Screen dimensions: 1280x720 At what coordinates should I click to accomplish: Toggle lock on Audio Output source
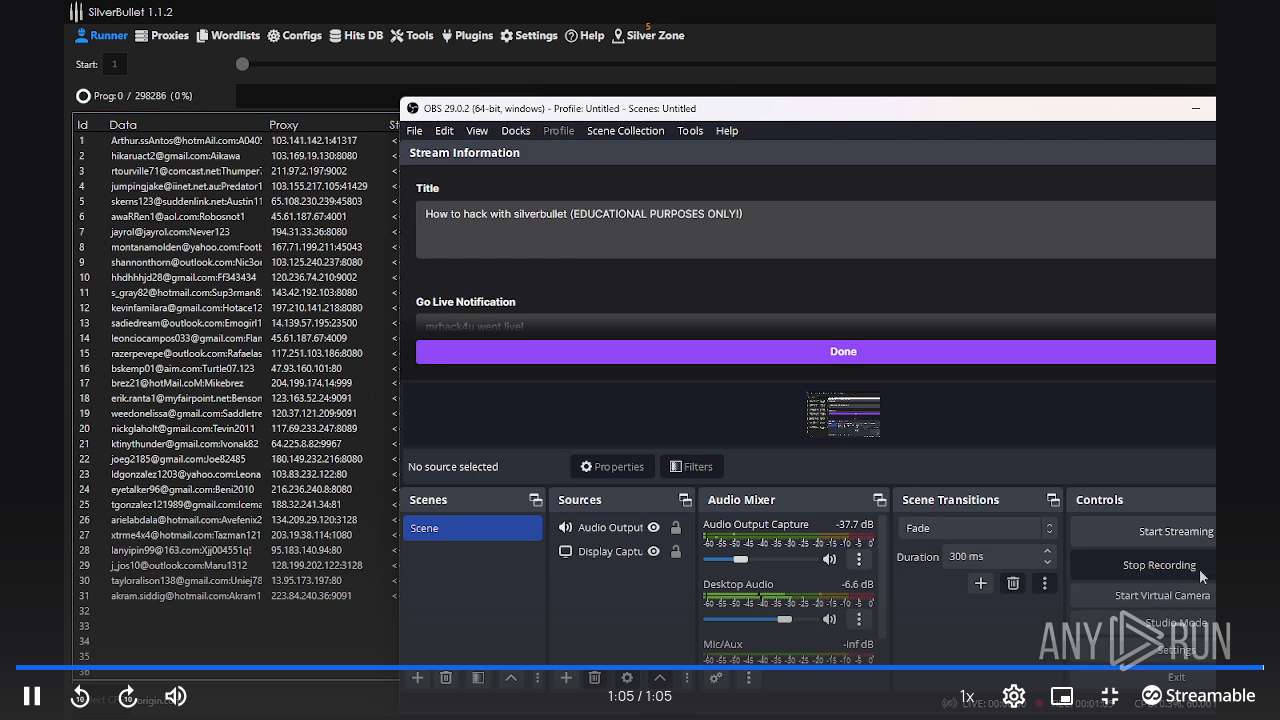pyautogui.click(x=676, y=527)
